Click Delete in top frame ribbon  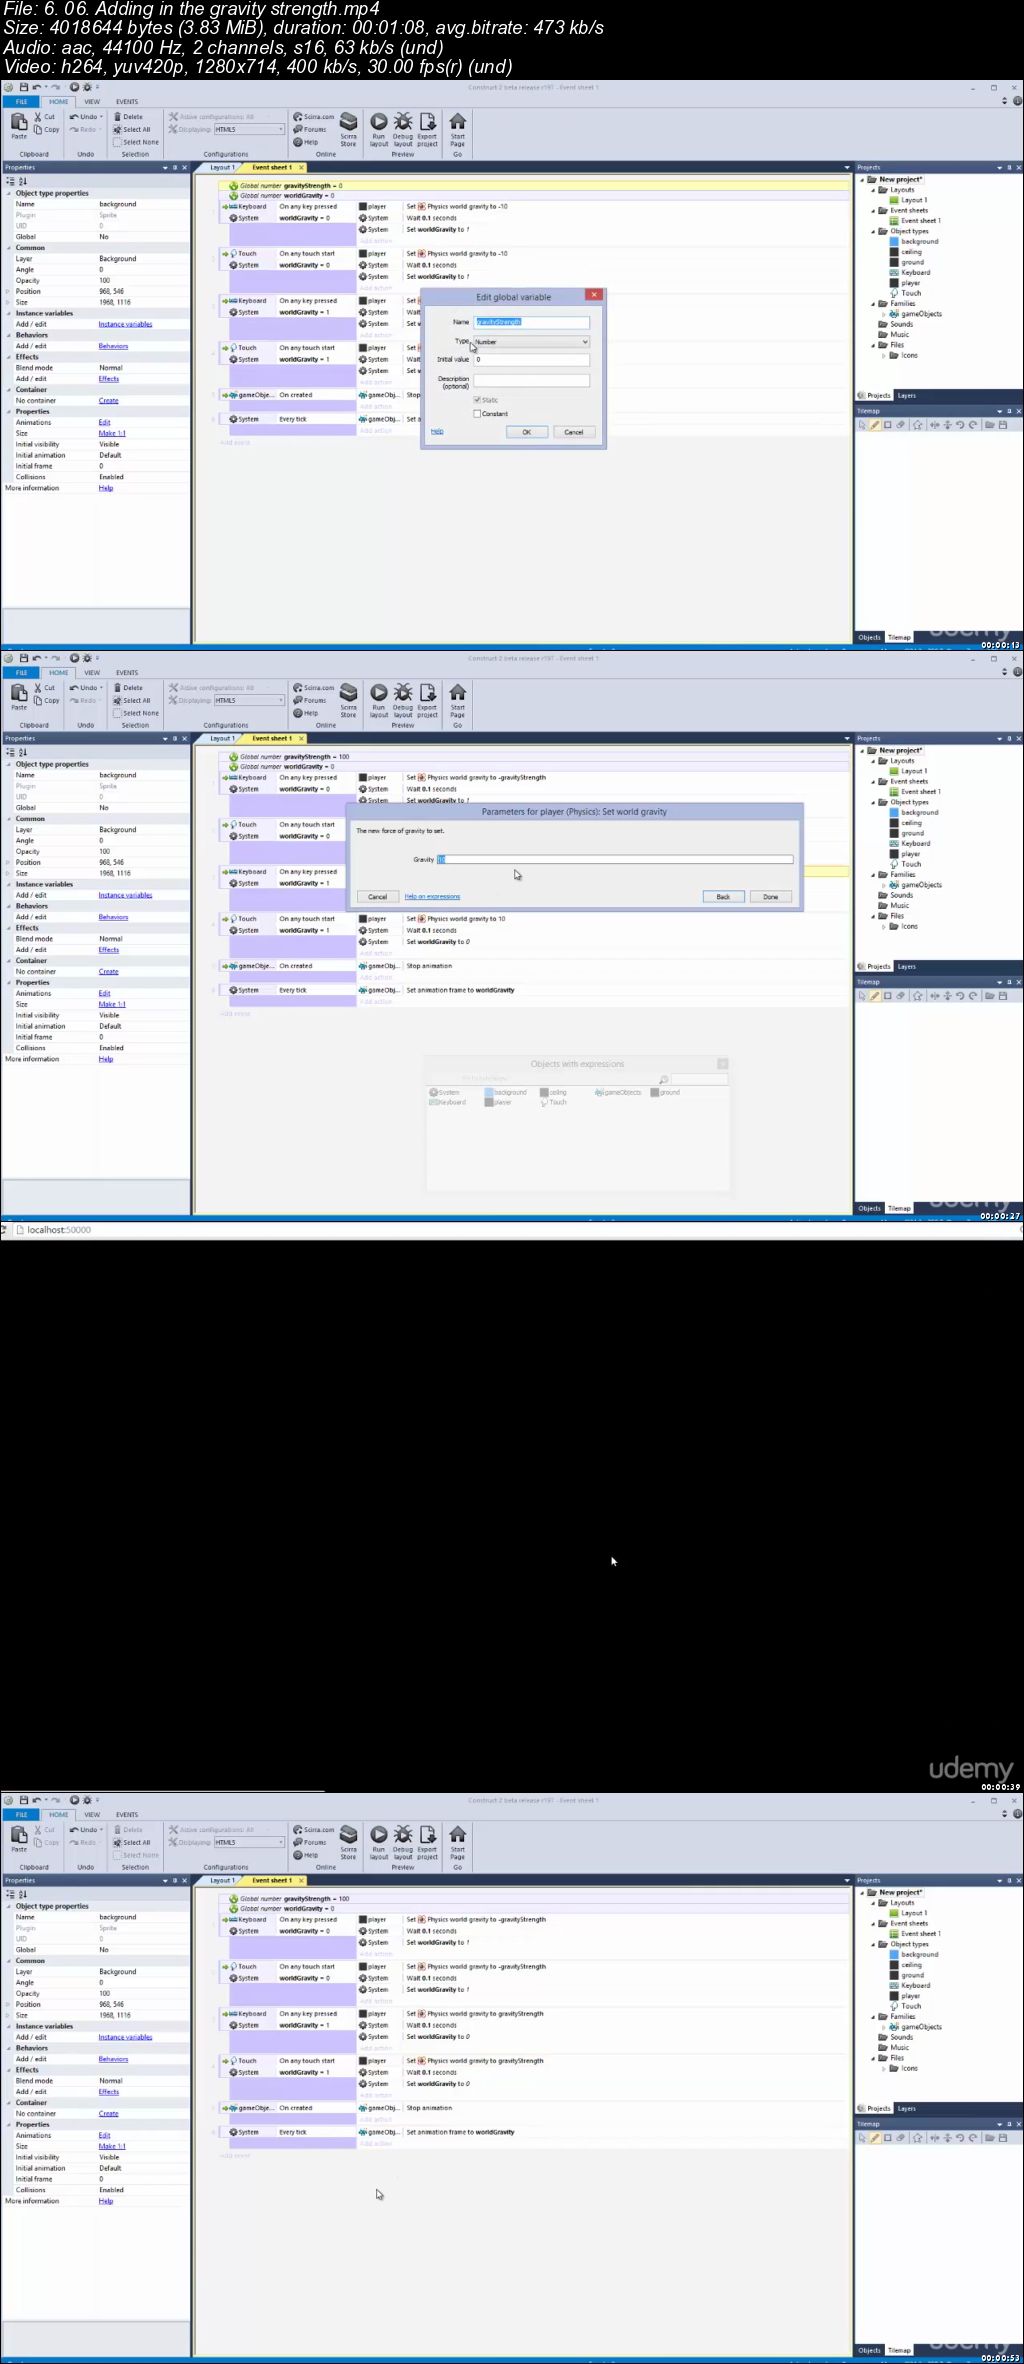coord(128,117)
